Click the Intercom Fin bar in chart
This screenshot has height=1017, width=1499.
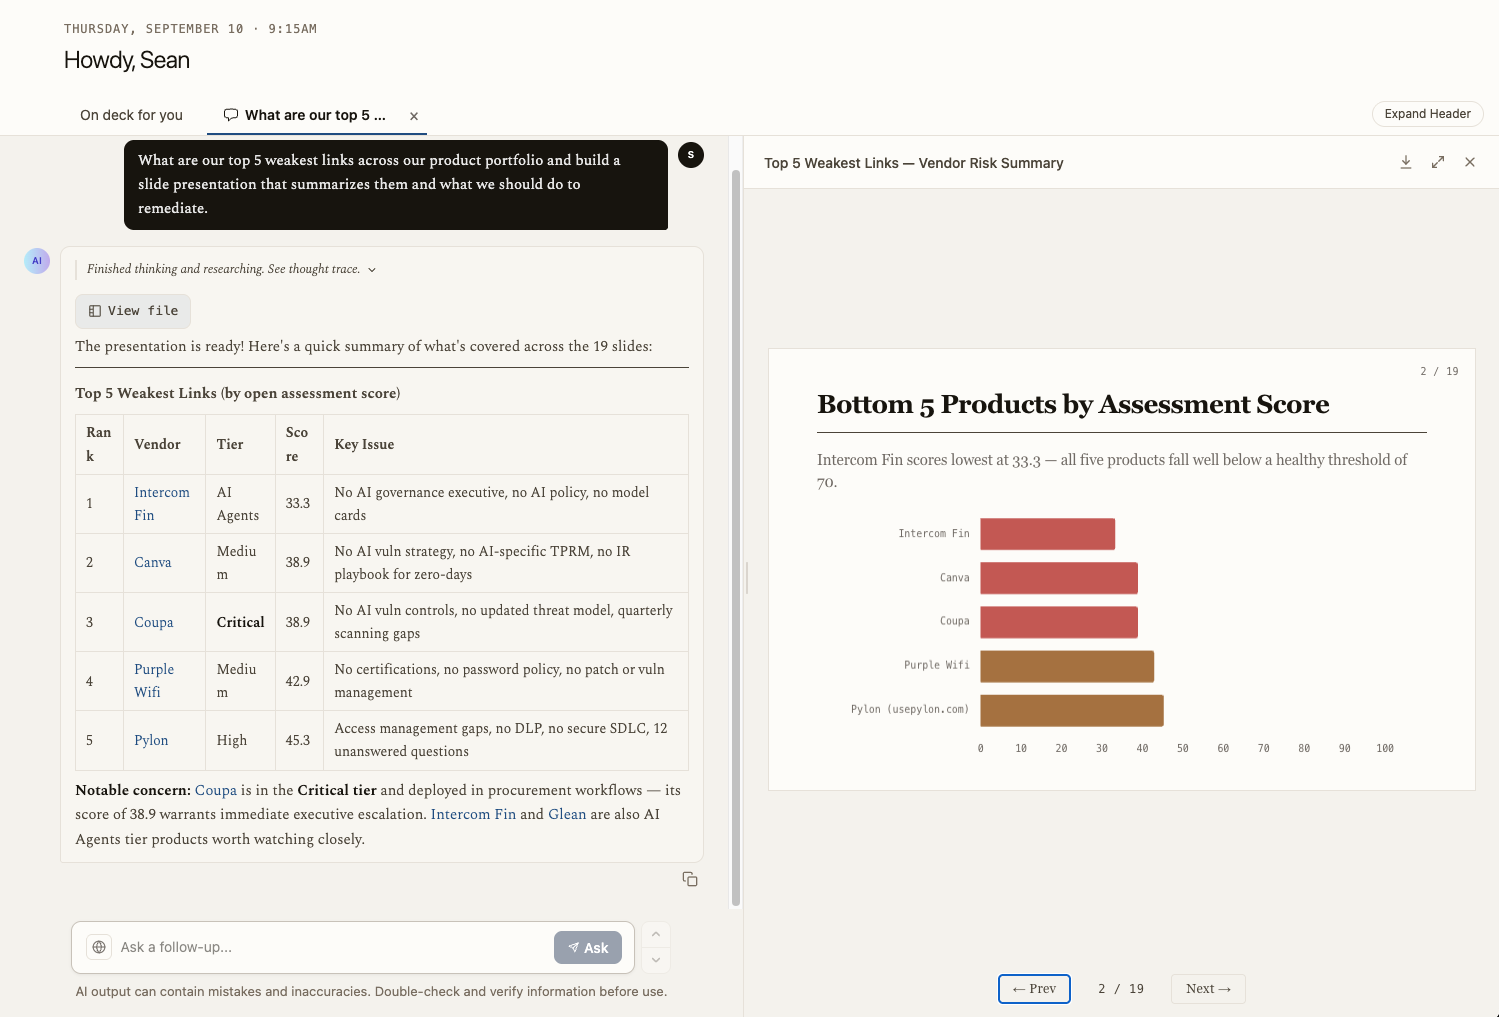click(x=1047, y=534)
